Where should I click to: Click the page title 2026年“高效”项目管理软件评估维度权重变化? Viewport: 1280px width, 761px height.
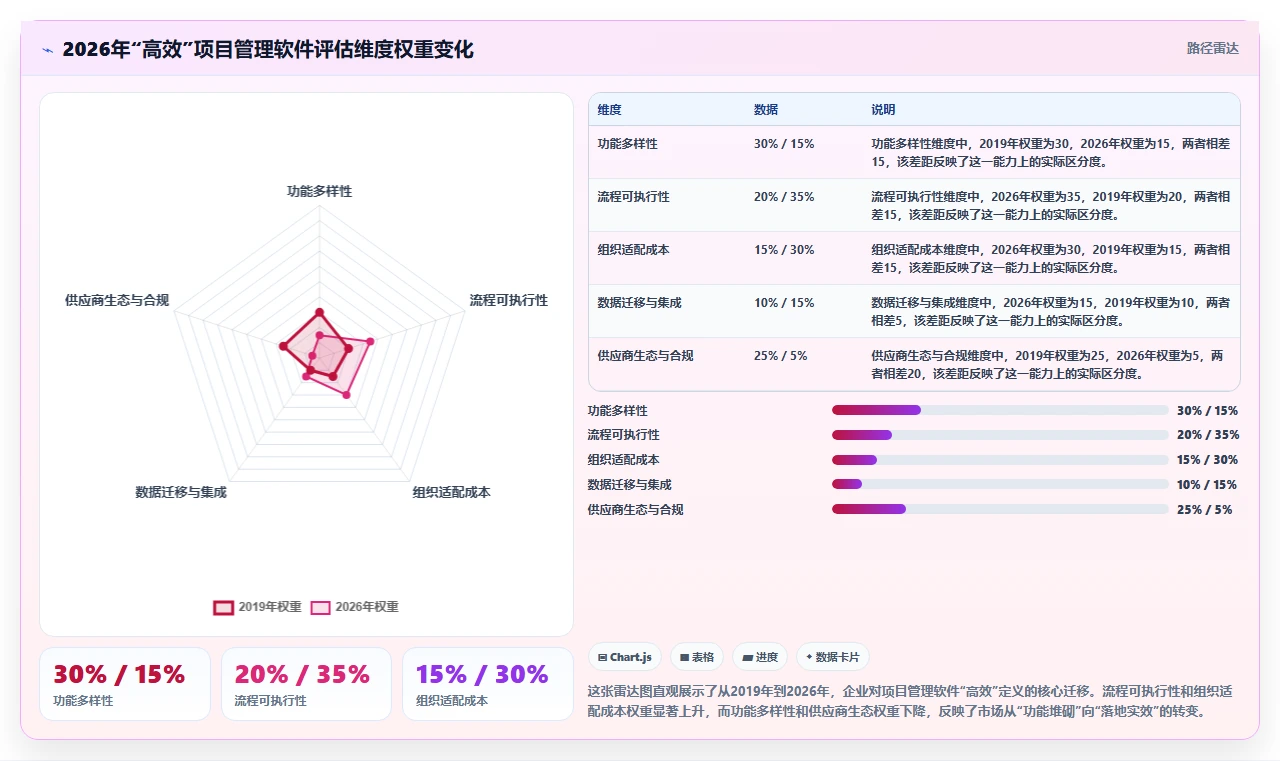pos(268,50)
